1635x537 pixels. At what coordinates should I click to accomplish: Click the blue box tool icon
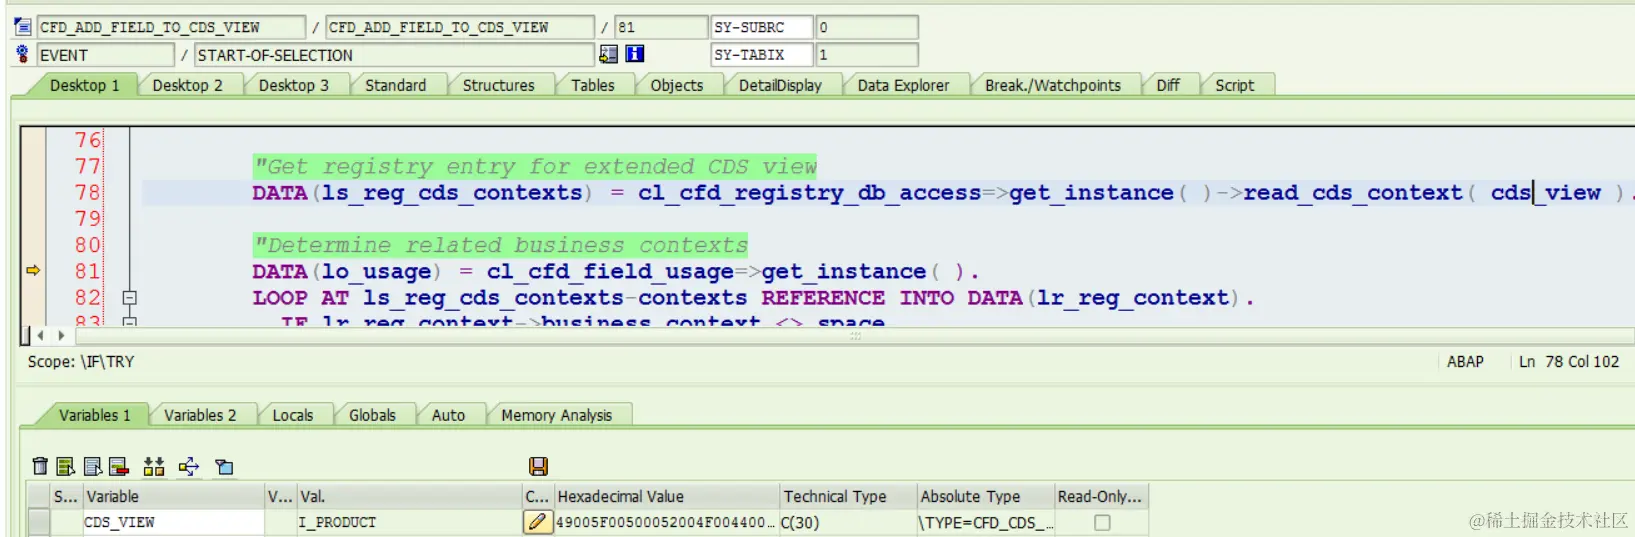(x=224, y=466)
